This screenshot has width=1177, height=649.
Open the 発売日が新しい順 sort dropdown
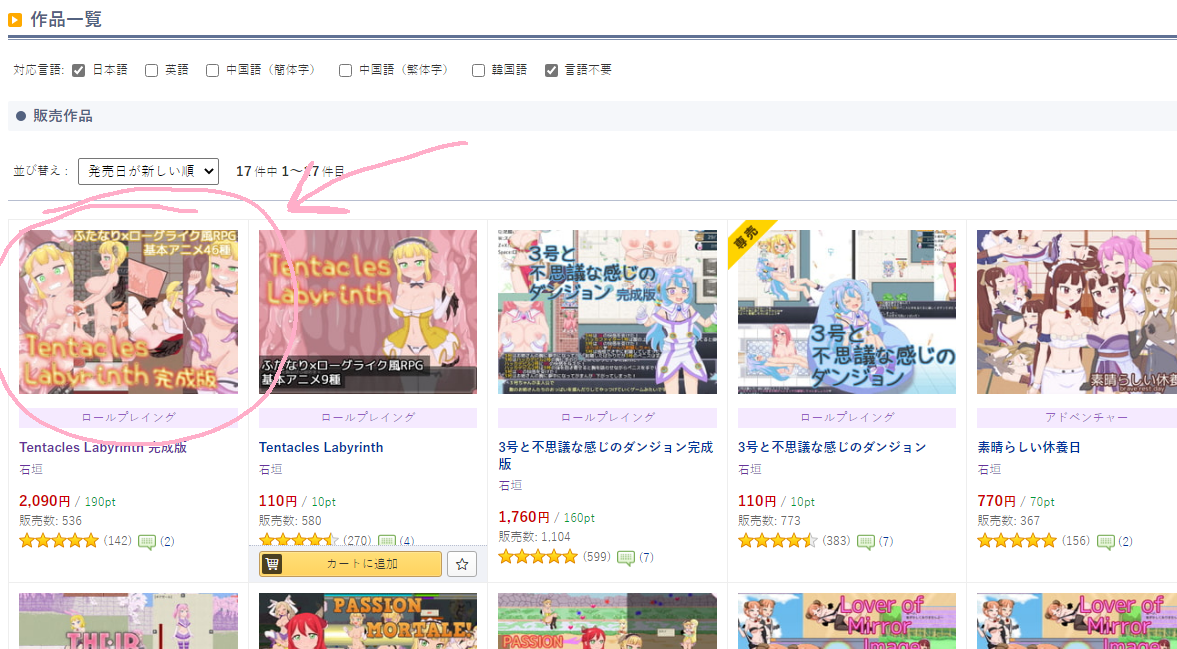coord(149,171)
